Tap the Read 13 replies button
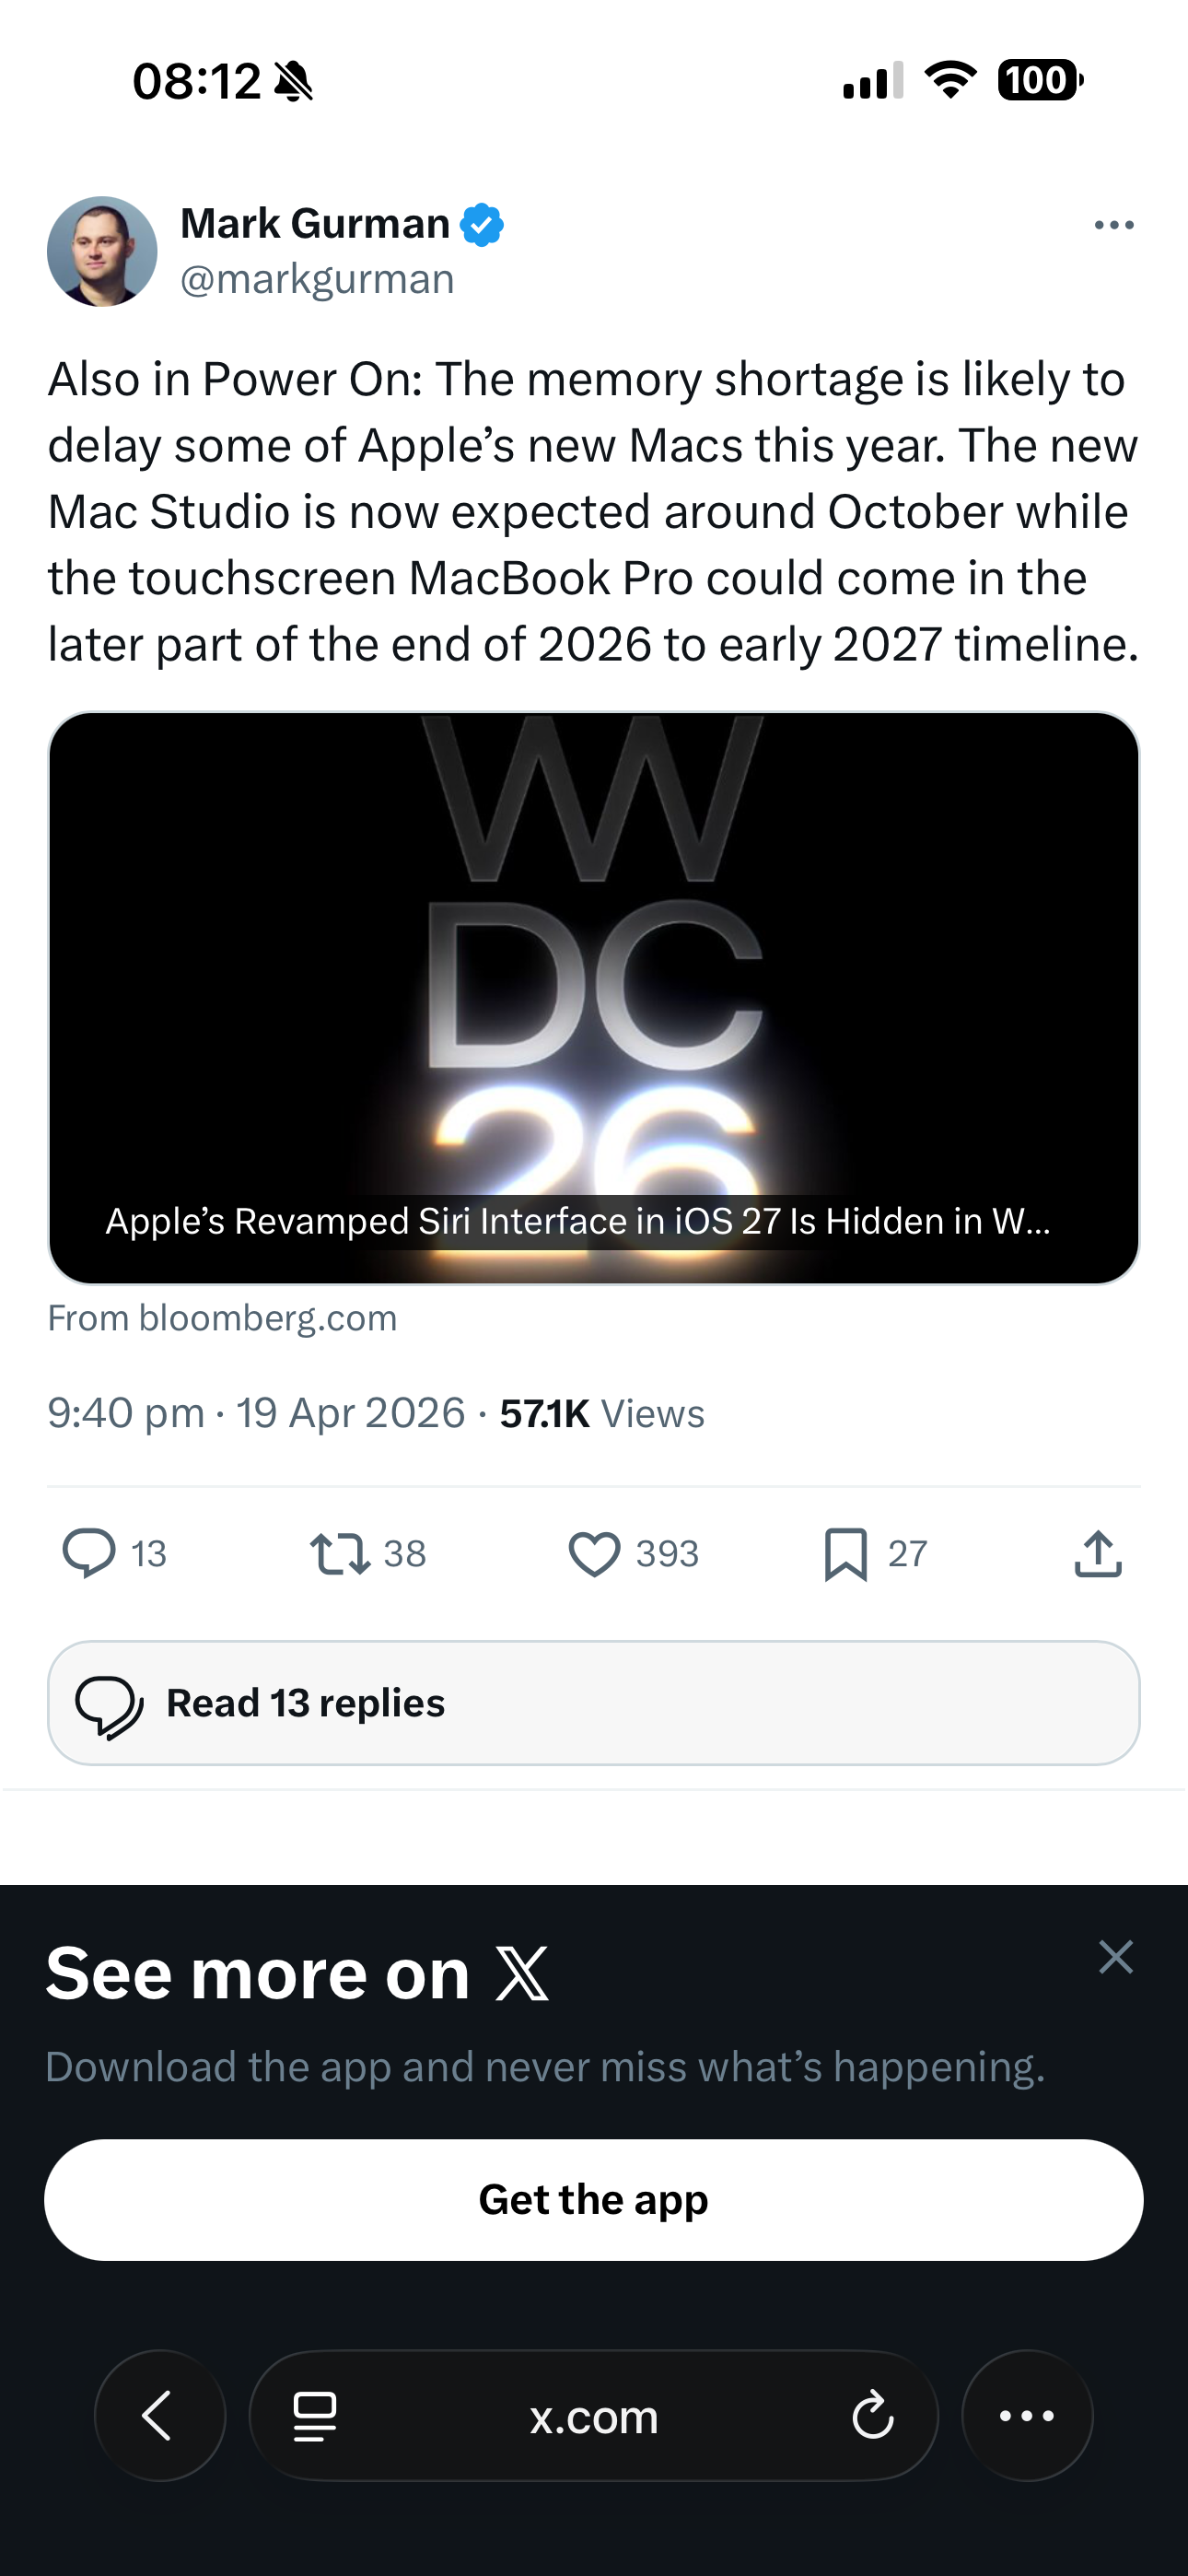 pyautogui.click(x=594, y=1703)
